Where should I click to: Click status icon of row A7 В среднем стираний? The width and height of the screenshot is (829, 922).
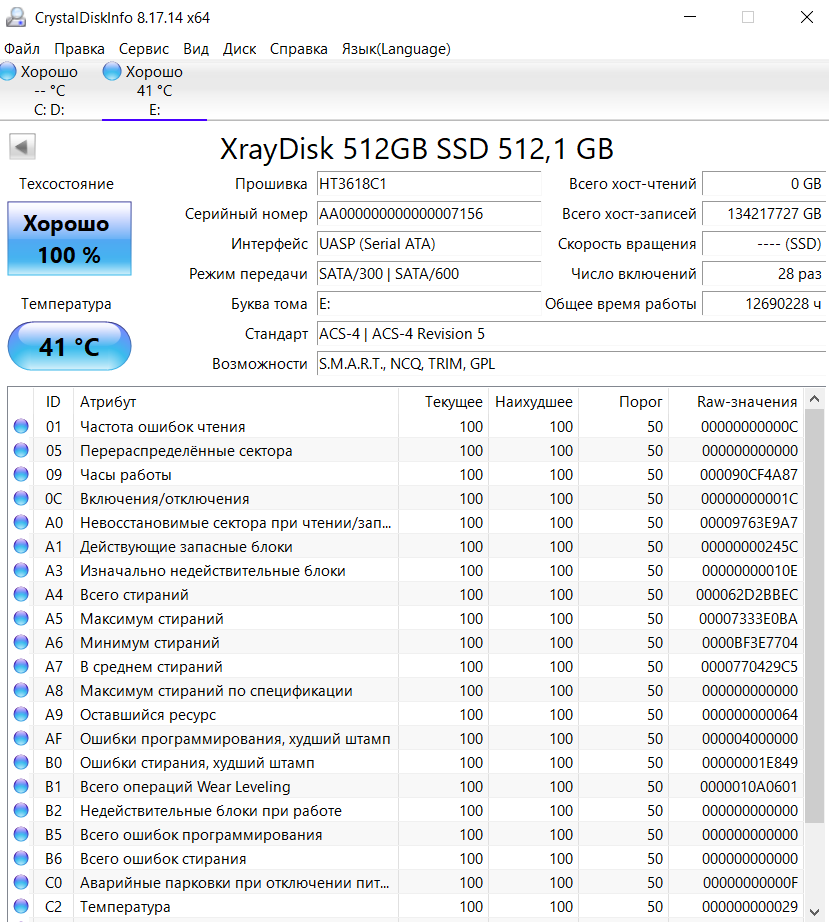click(21, 666)
